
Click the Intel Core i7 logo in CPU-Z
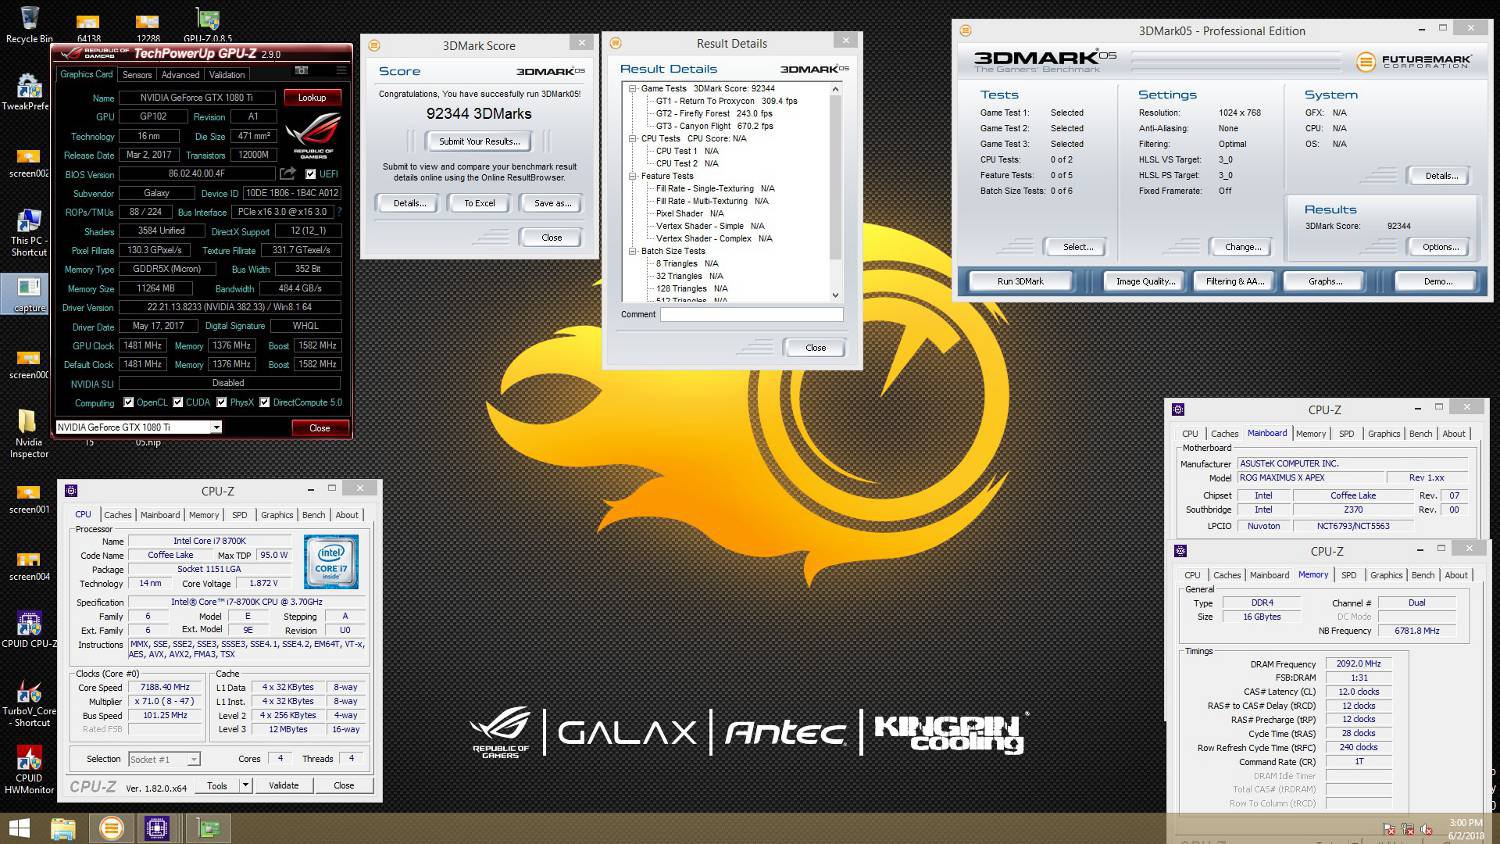pyautogui.click(x=331, y=563)
